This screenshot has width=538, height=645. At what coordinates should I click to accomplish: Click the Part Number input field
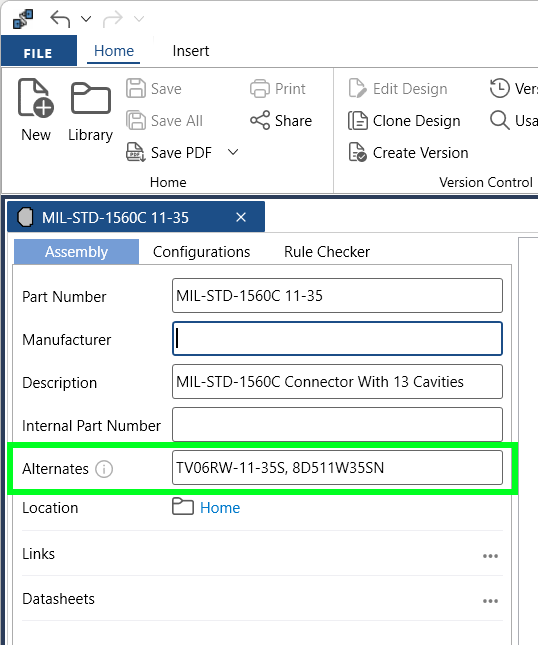click(x=337, y=295)
